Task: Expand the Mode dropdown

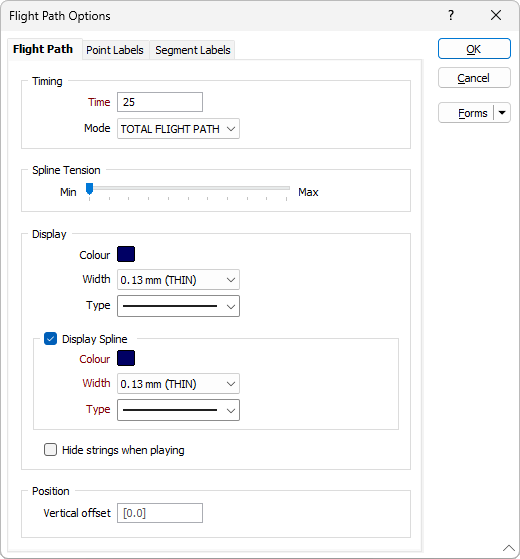Action: pos(178,129)
